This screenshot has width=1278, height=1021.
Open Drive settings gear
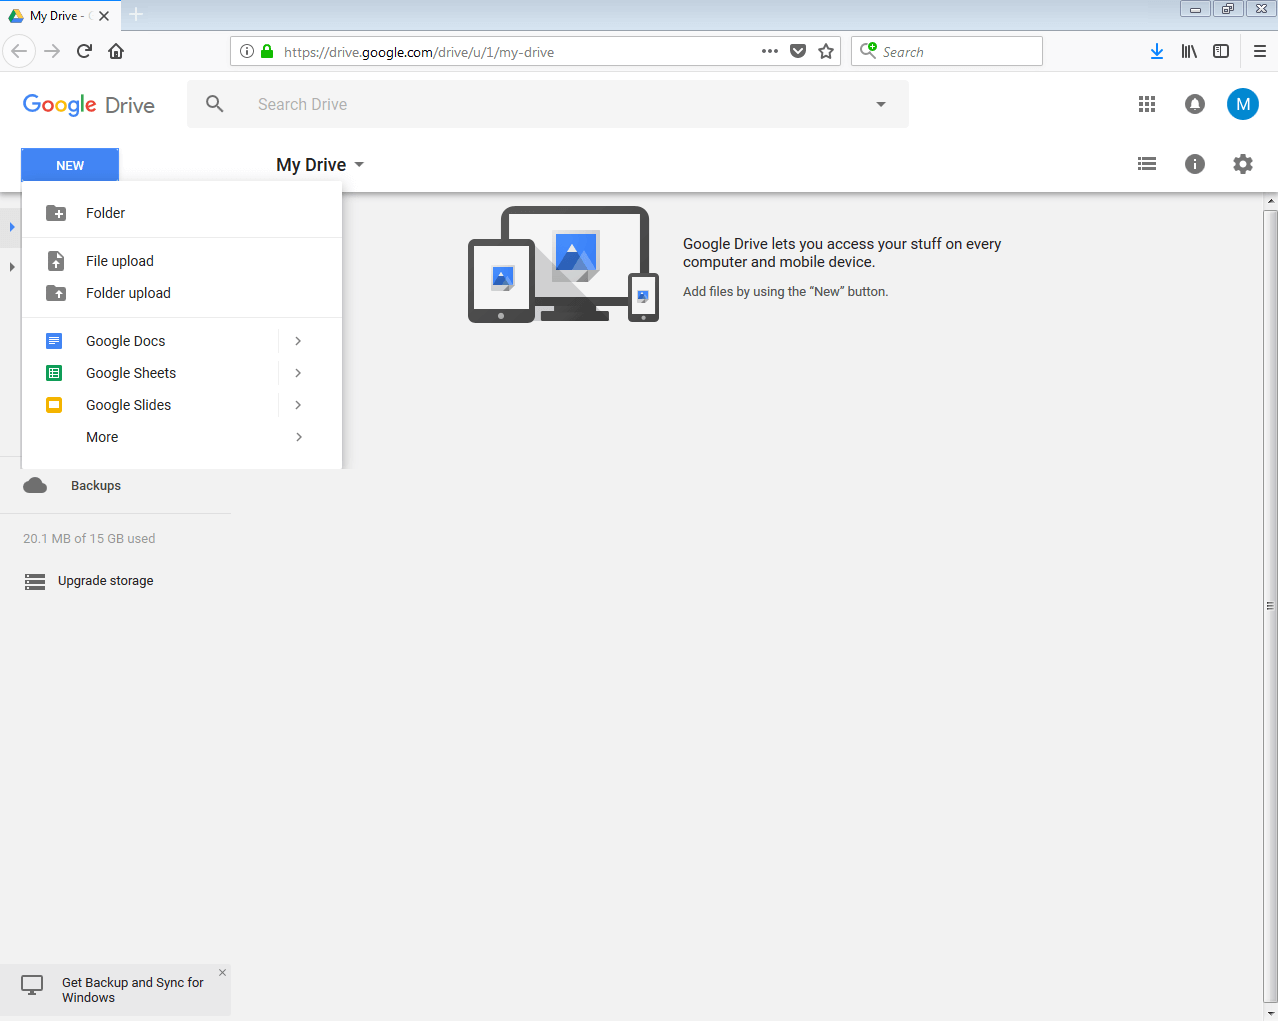click(1243, 164)
